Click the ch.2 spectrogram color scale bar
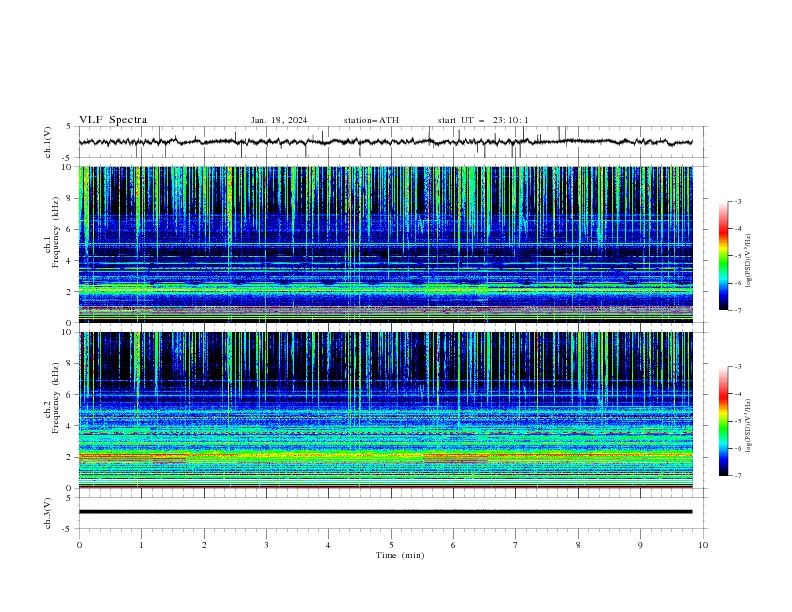This screenshot has height=612, width=792. [x=723, y=421]
